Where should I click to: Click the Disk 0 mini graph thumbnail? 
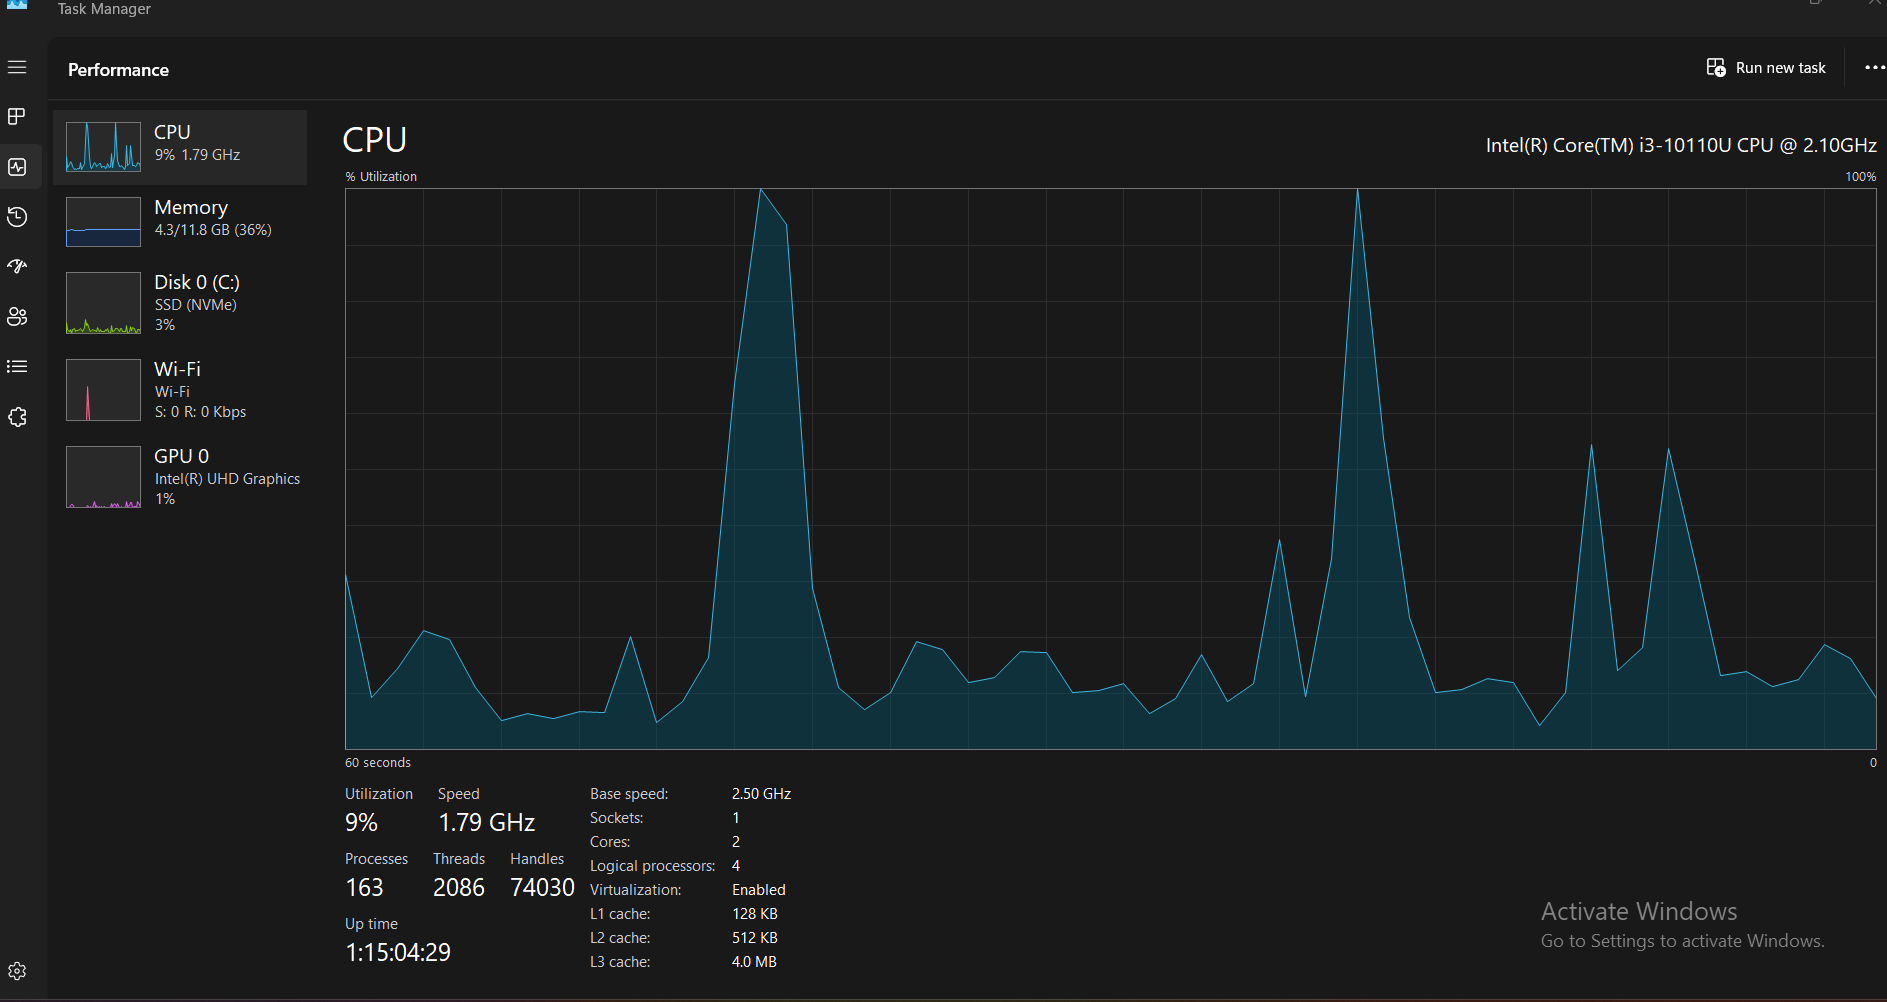click(103, 303)
